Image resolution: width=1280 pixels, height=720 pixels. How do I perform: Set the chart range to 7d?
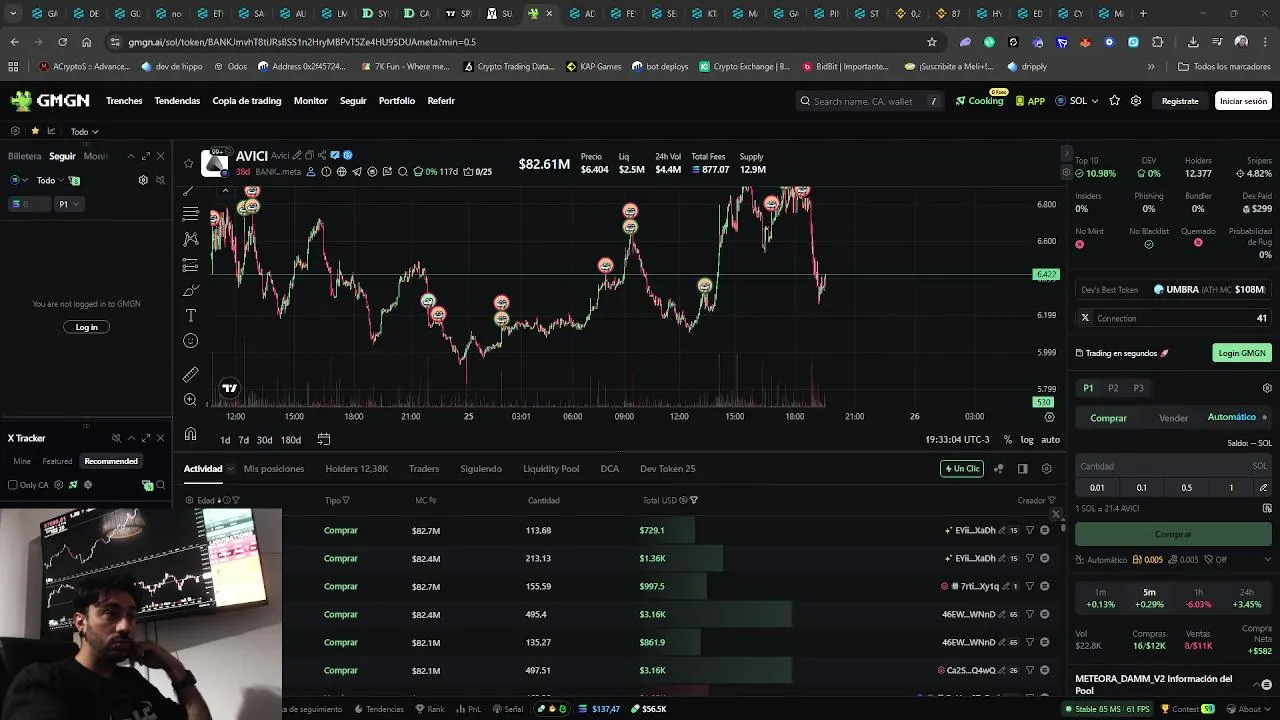(x=243, y=440)
